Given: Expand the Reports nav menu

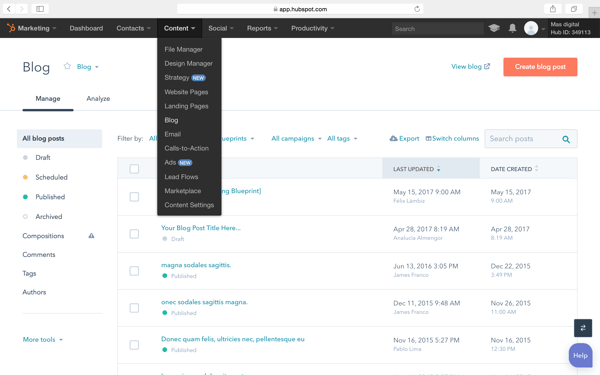Looking at the screenshot, I should tap(262, 28).
